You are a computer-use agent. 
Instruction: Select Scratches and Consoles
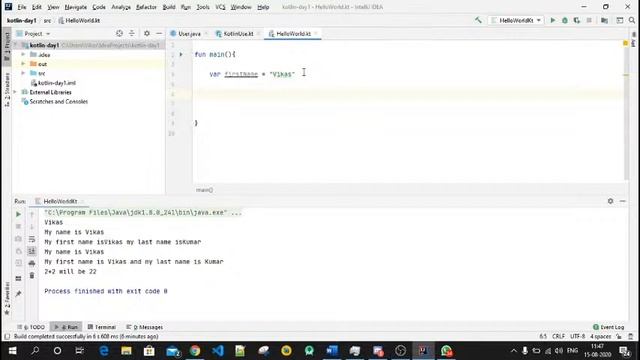(55, 102)
